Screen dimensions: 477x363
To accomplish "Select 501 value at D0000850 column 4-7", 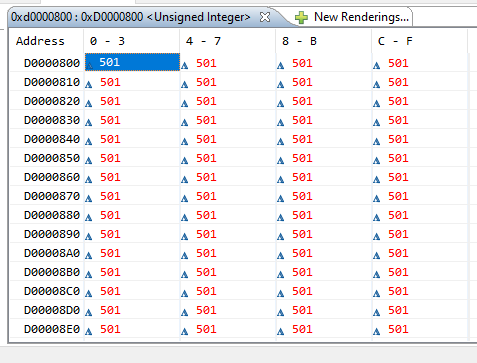I will (206, 158).
